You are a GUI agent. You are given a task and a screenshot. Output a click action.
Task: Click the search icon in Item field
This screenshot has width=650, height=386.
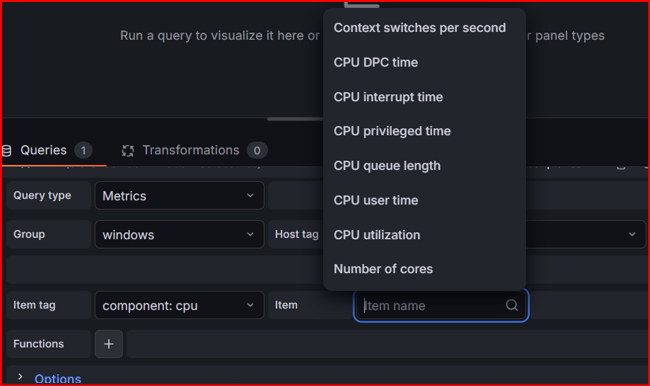(512, 305)
